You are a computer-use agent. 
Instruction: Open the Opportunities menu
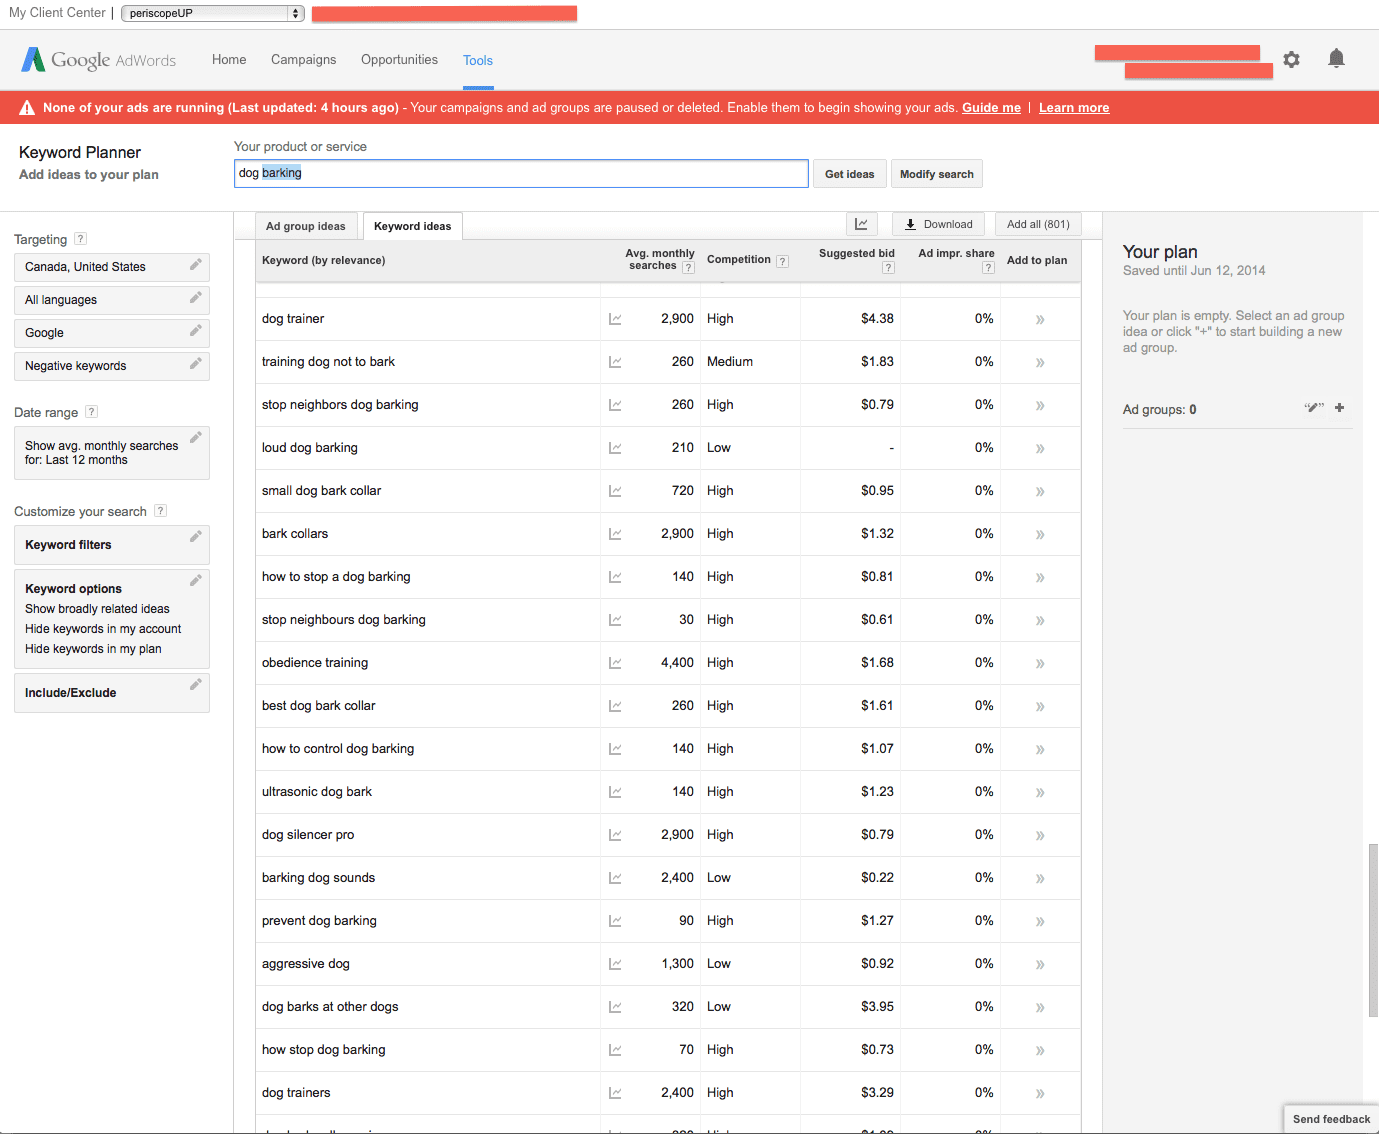[x=399, y=60]
